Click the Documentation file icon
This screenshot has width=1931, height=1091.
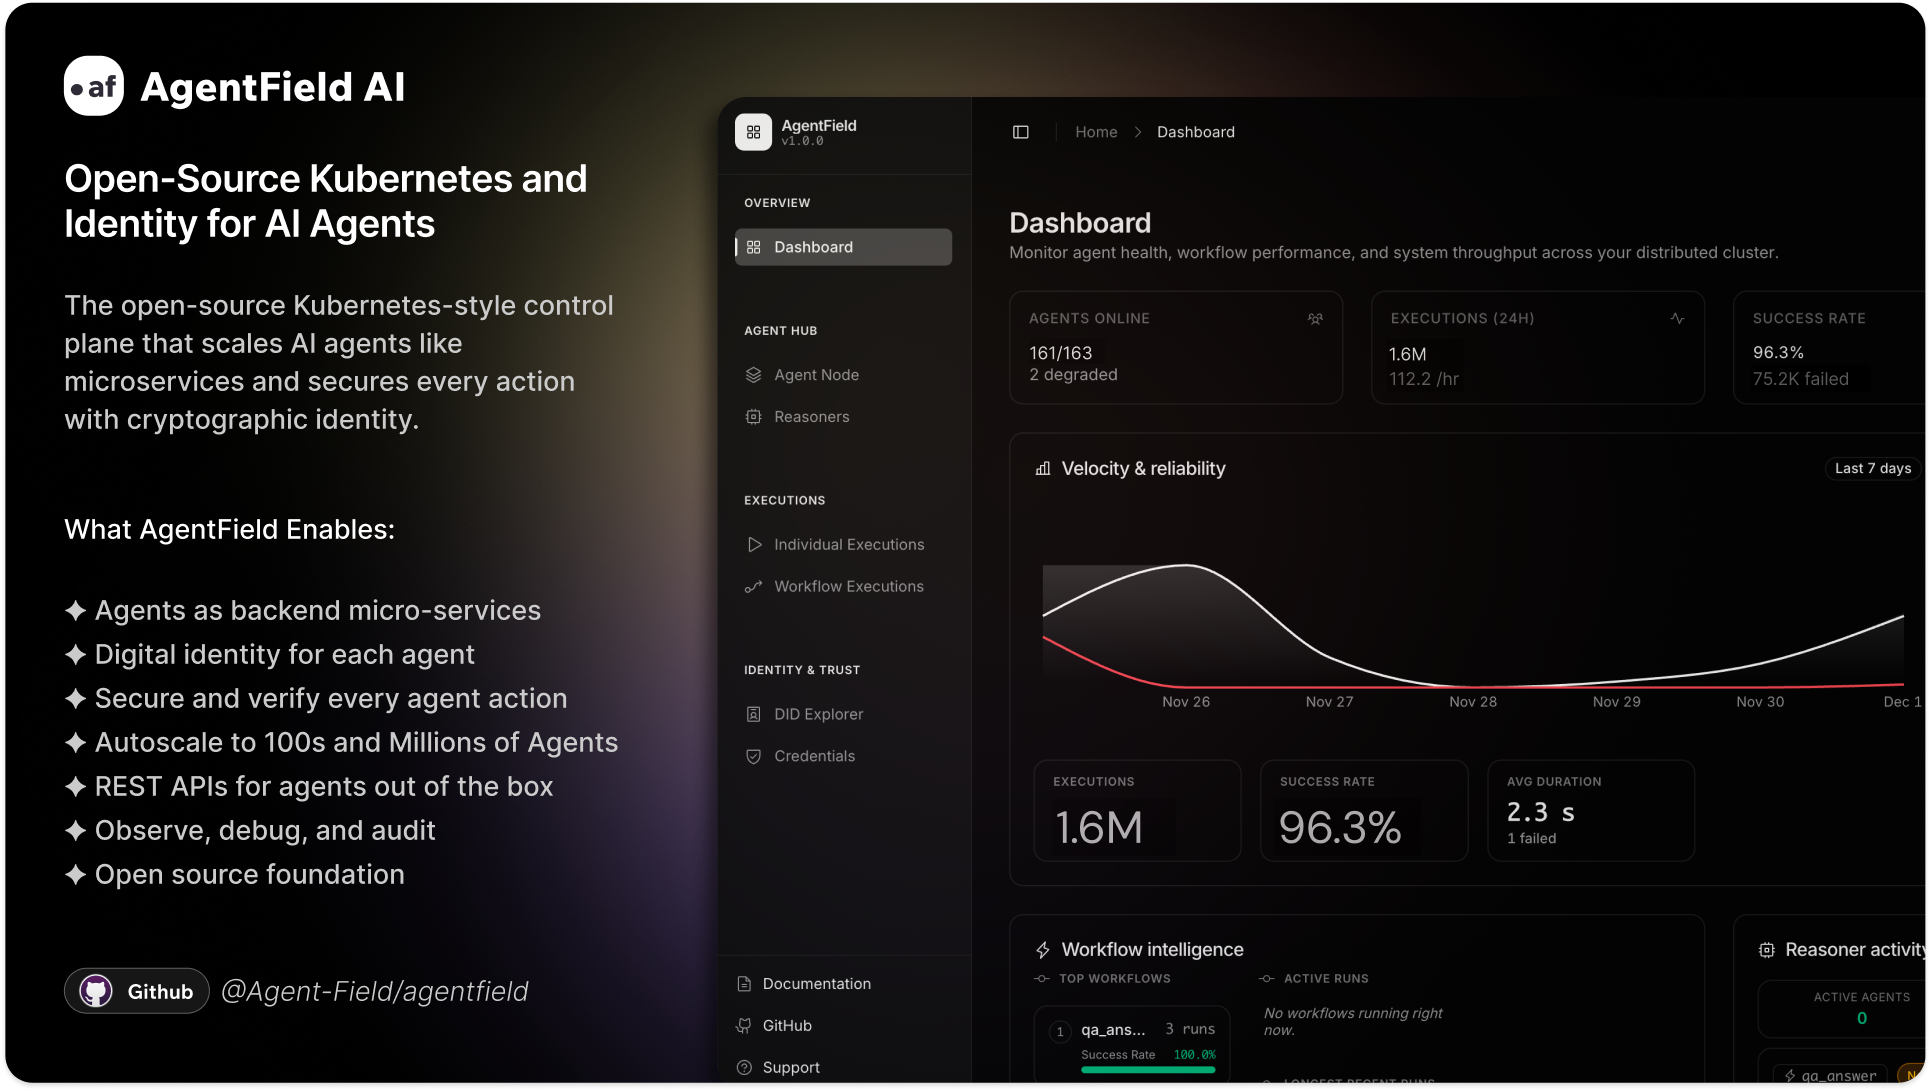click(743, 983)
